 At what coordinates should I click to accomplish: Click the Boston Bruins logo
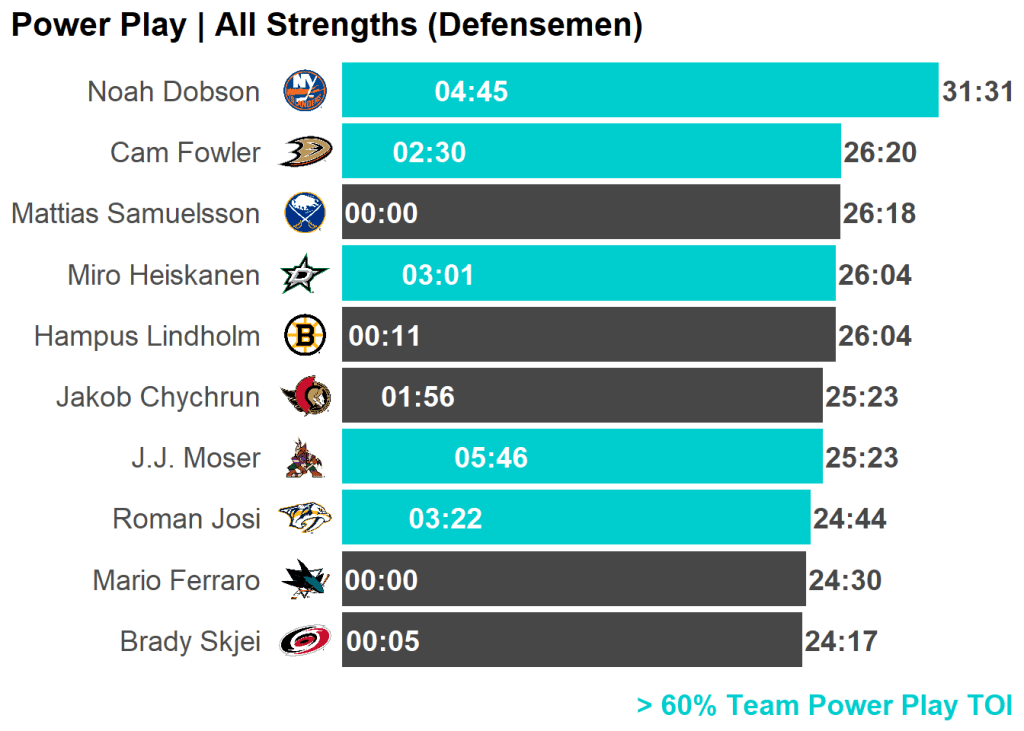[x=305, y=336]
